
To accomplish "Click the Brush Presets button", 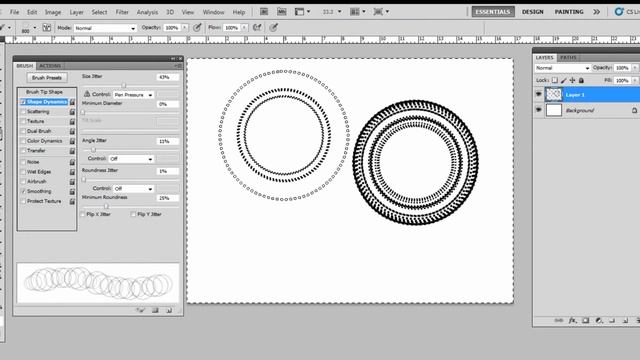I will tap(47, 78).
